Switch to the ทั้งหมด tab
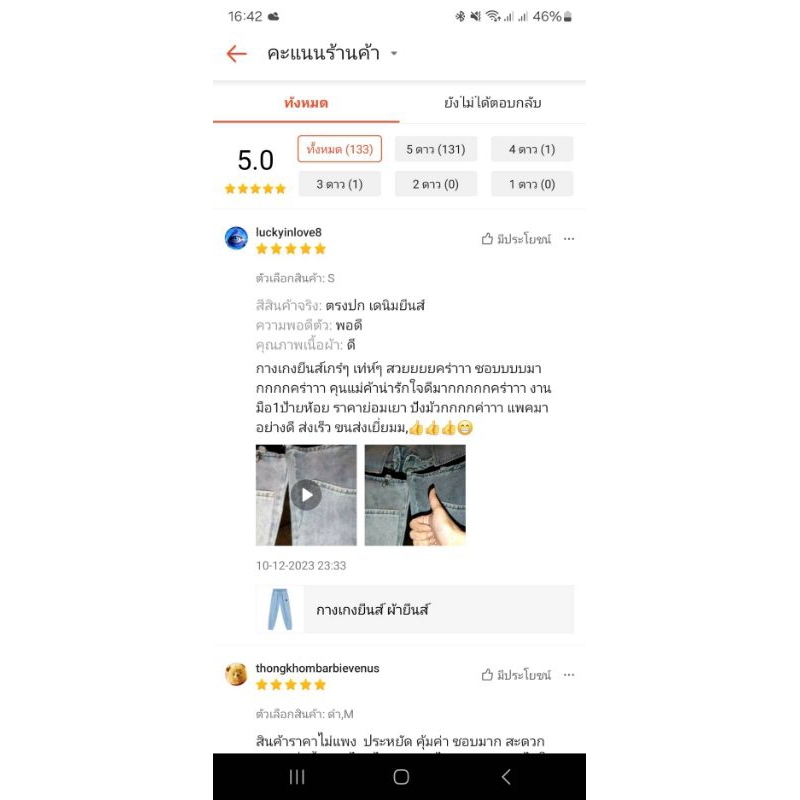Viewport: 800px width, 800px height. pyautogui.click(x=306, y=103)
